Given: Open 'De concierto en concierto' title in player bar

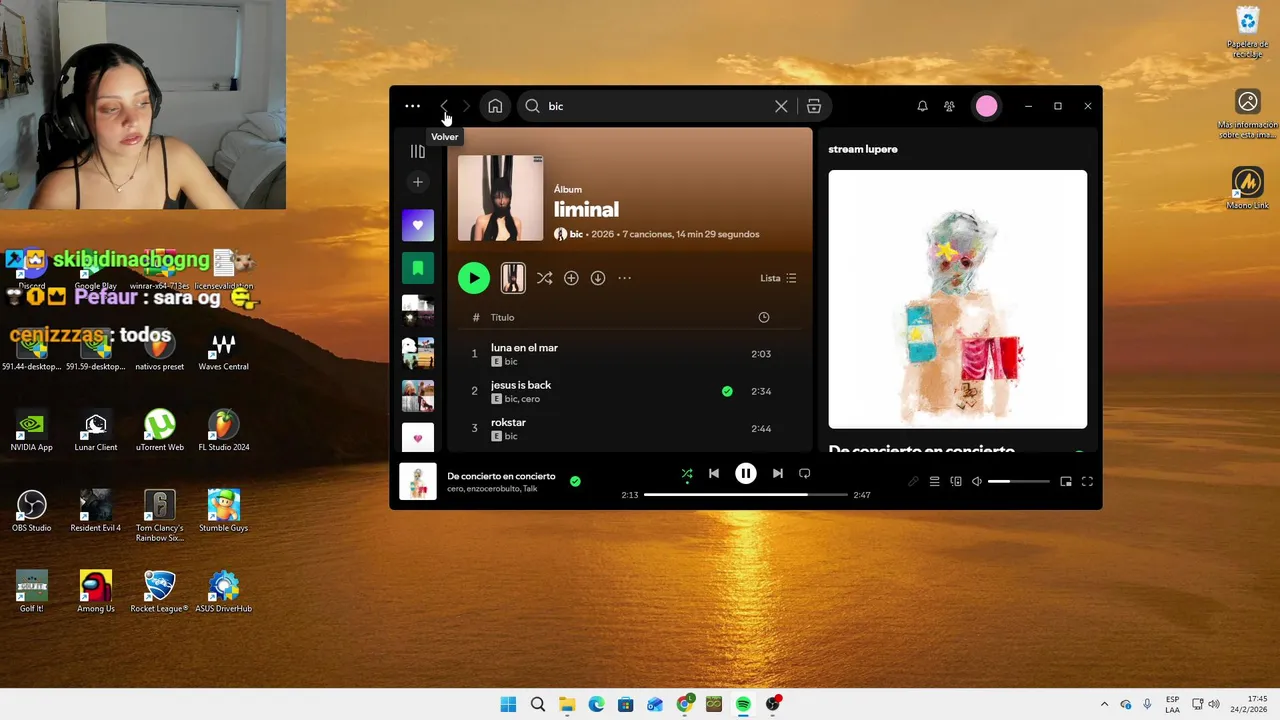Looking at the screenshot, I should pos(501,476).
